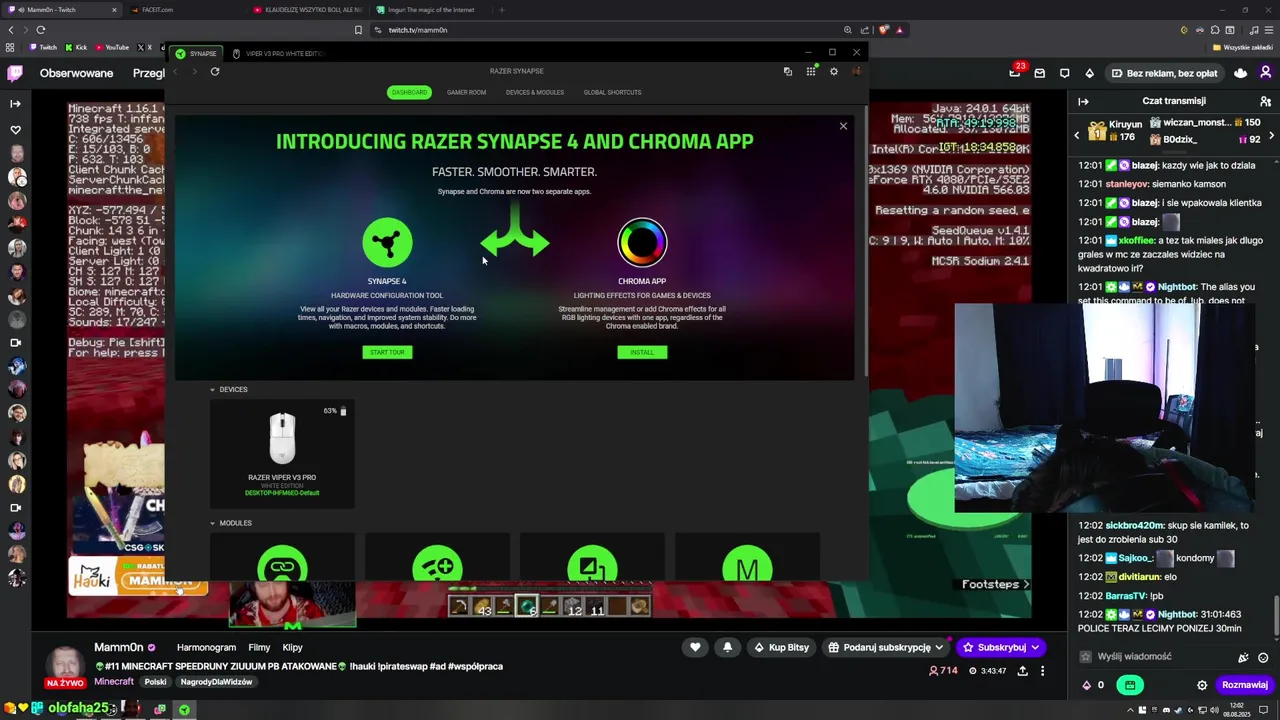Send chat with the Rozmawiaj button

1245,685
